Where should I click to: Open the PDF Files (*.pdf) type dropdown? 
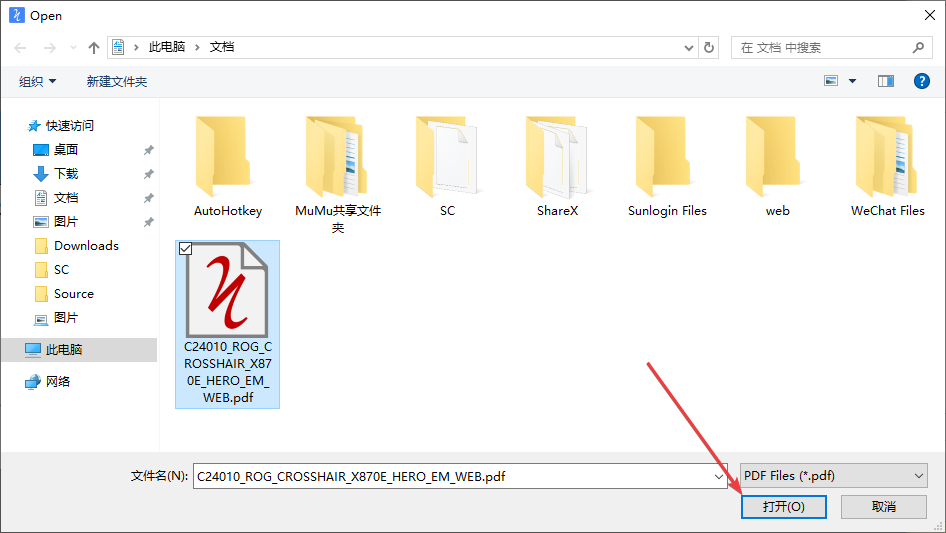pyautogui.click(x=834, y=476)
